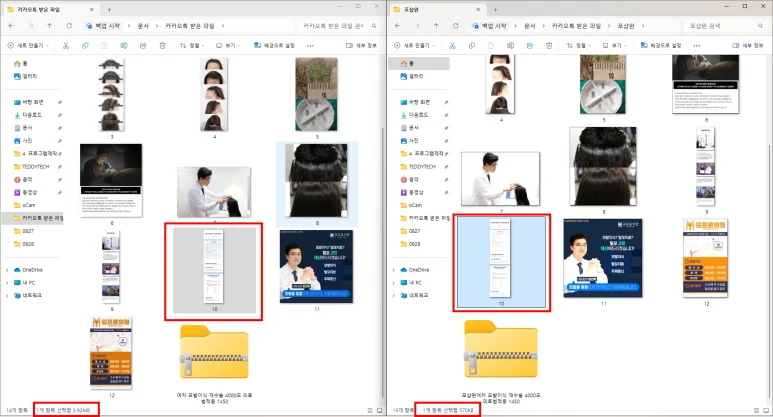The width and height of the screenshot is (773, 417).
Task: Click the Copy icon in right window toolbar
Action: click(471, 45)
